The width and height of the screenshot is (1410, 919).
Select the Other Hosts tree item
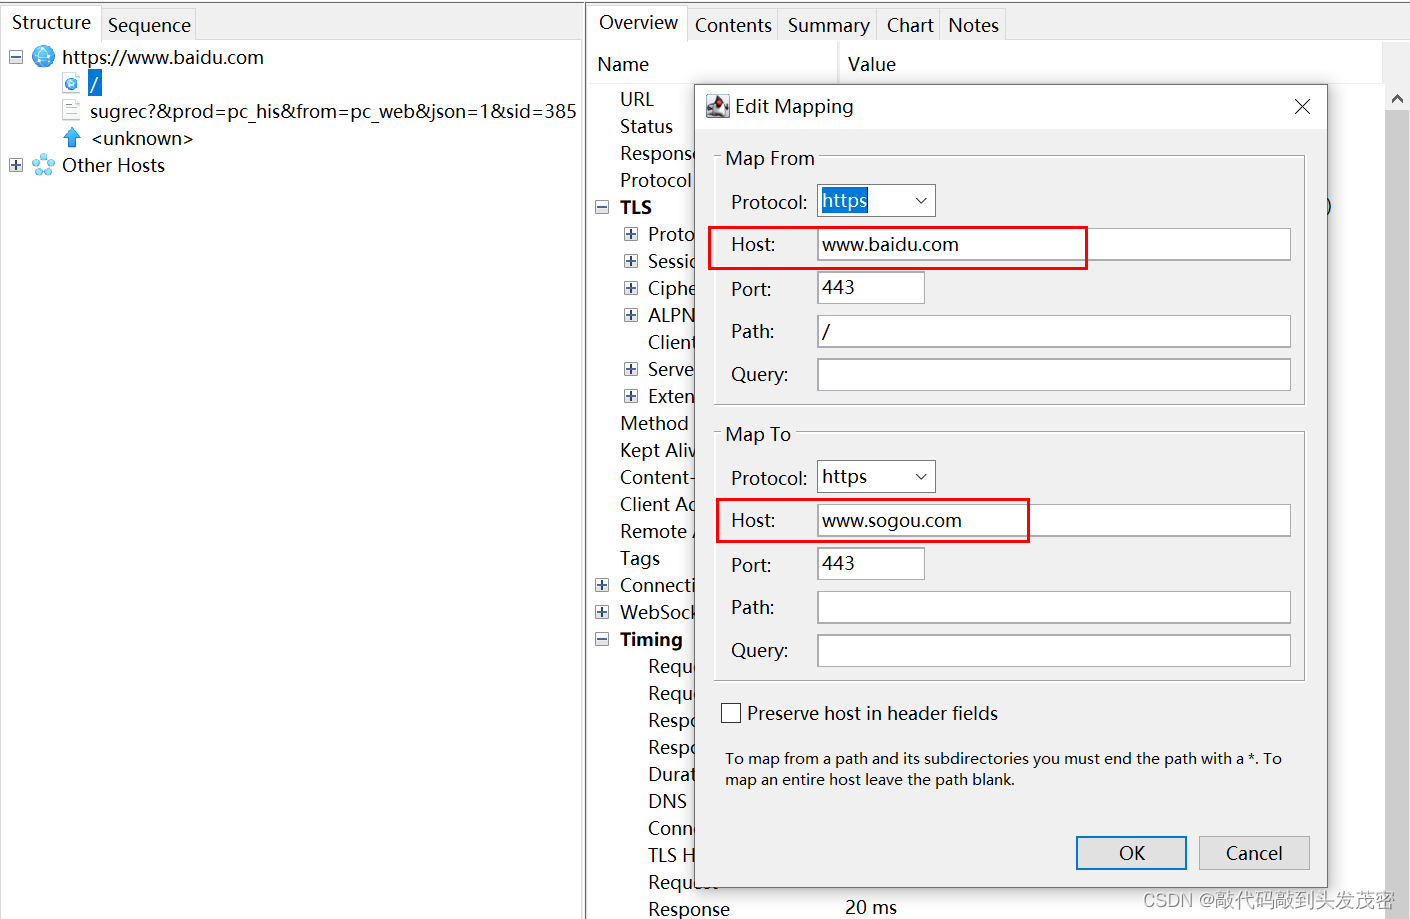(113, 165)
